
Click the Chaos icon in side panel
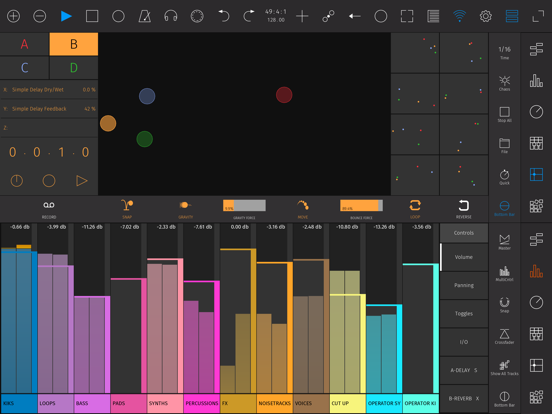click(x=504, y=83)
